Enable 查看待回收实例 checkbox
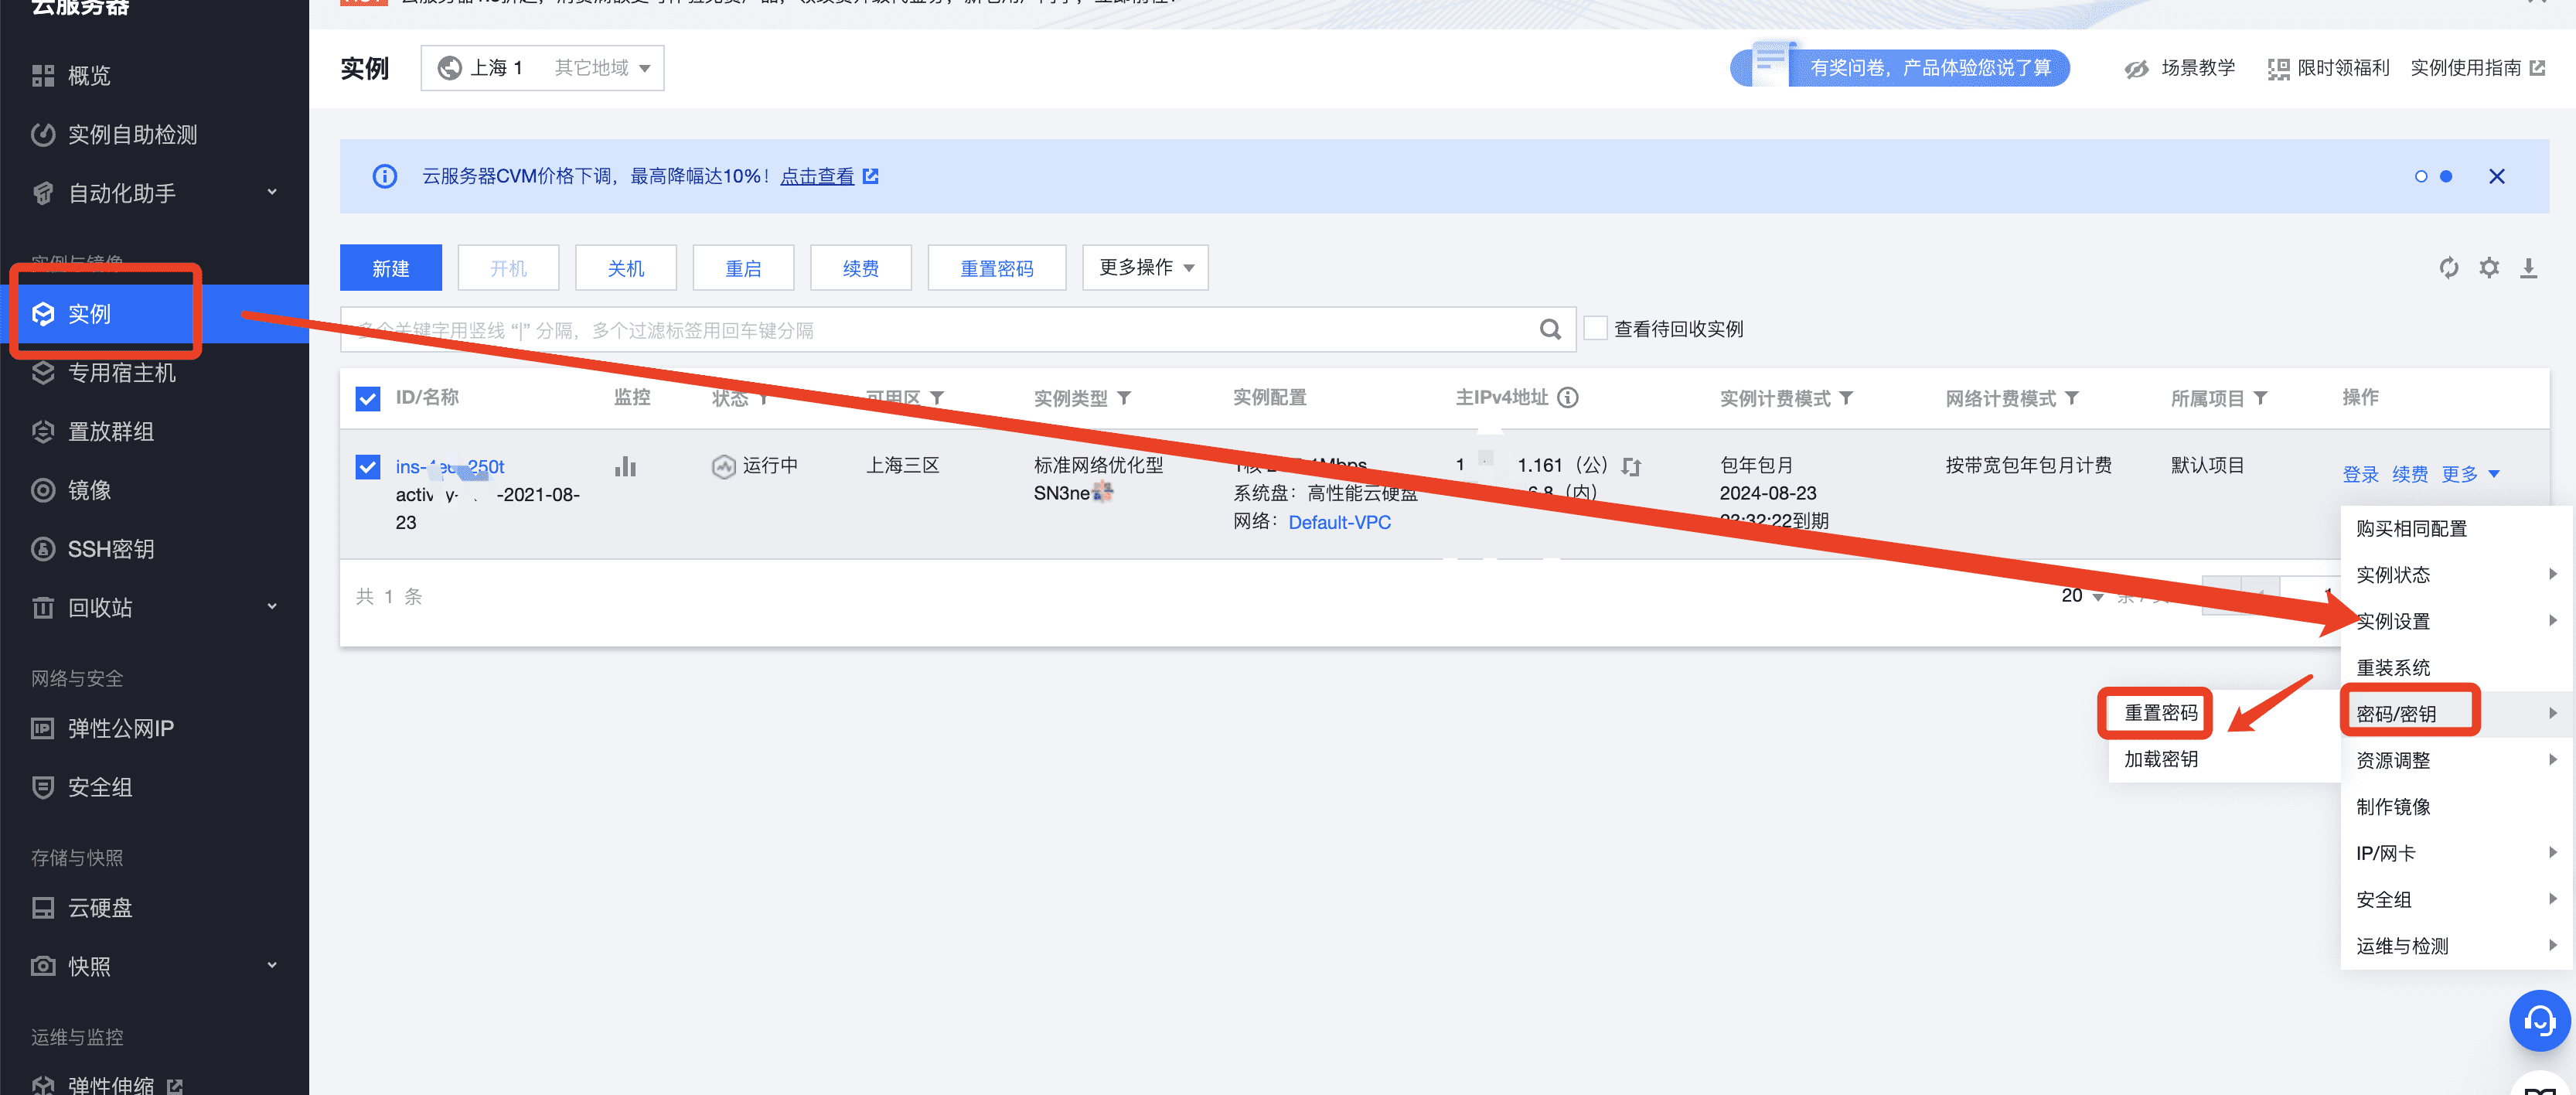This screenshot has width=2576, height=1095. pyautogui.click(x=1596, y=328)
